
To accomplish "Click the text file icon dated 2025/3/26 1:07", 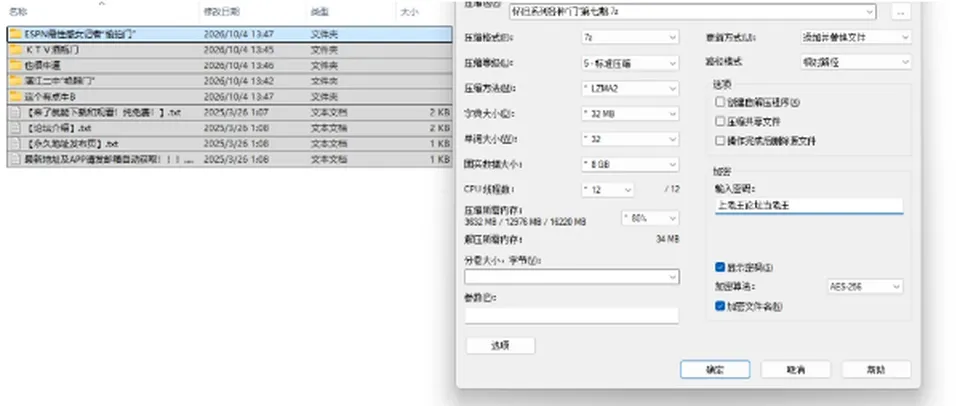I will (15, 113).
